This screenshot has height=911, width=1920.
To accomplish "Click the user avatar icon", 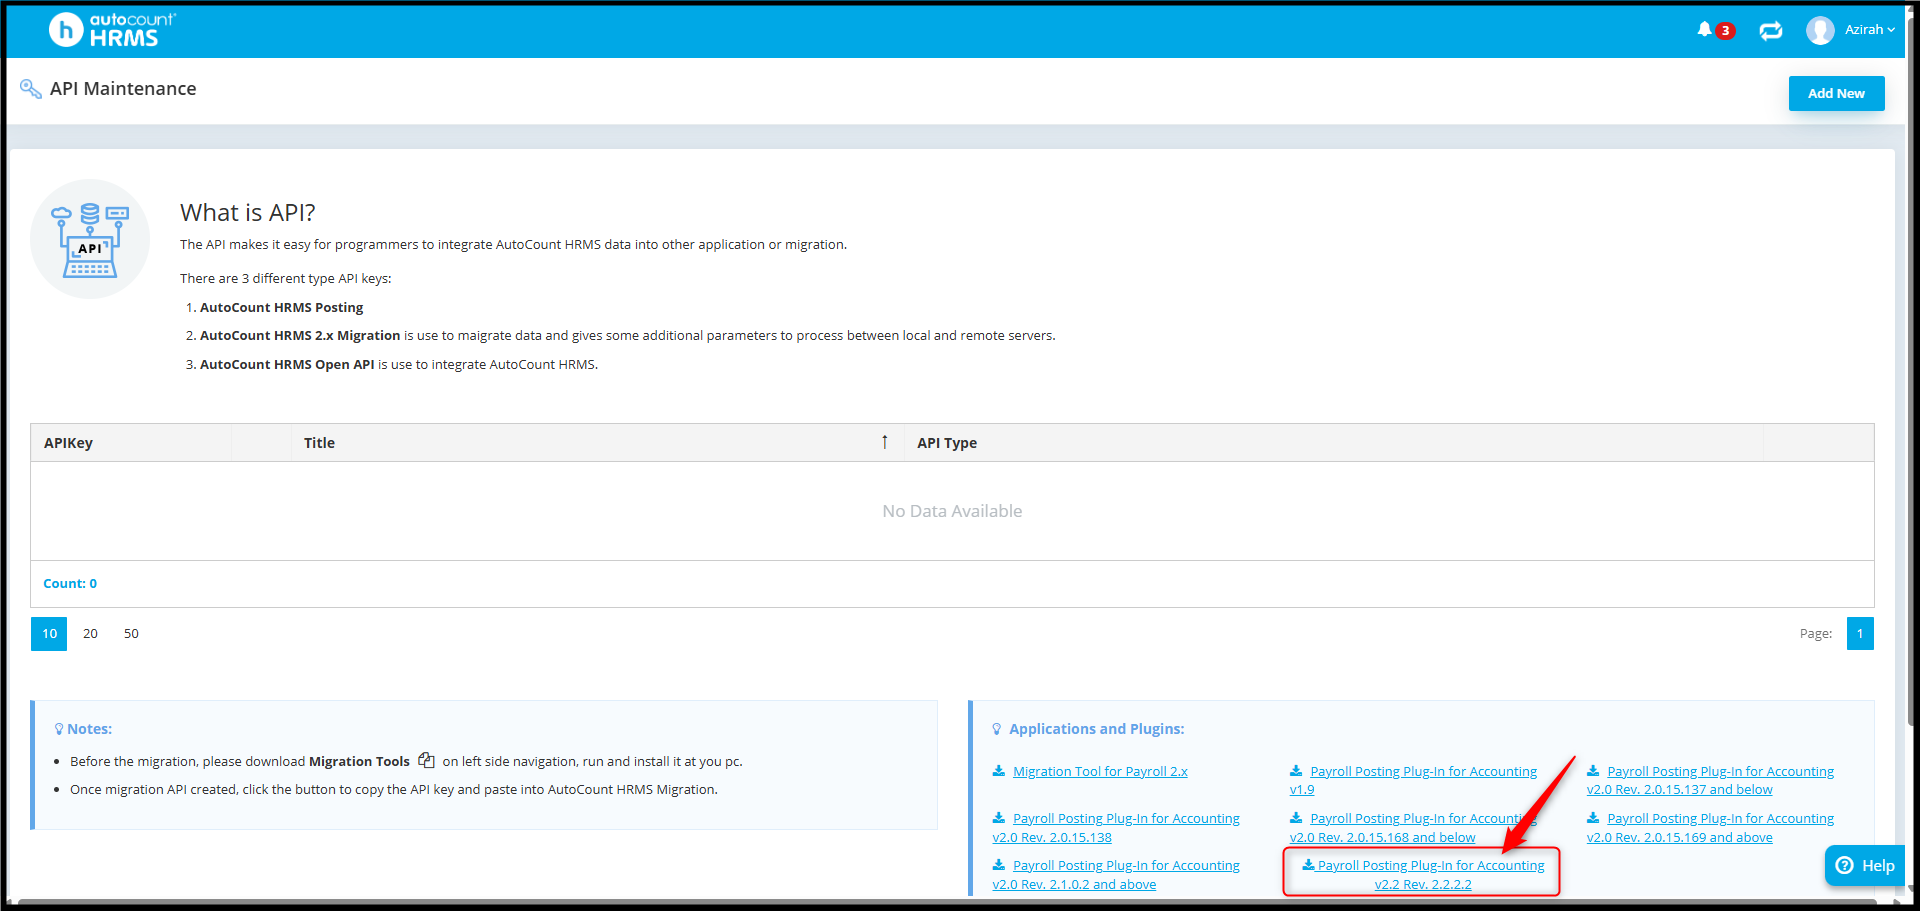I will click(x=1820, y=30).
